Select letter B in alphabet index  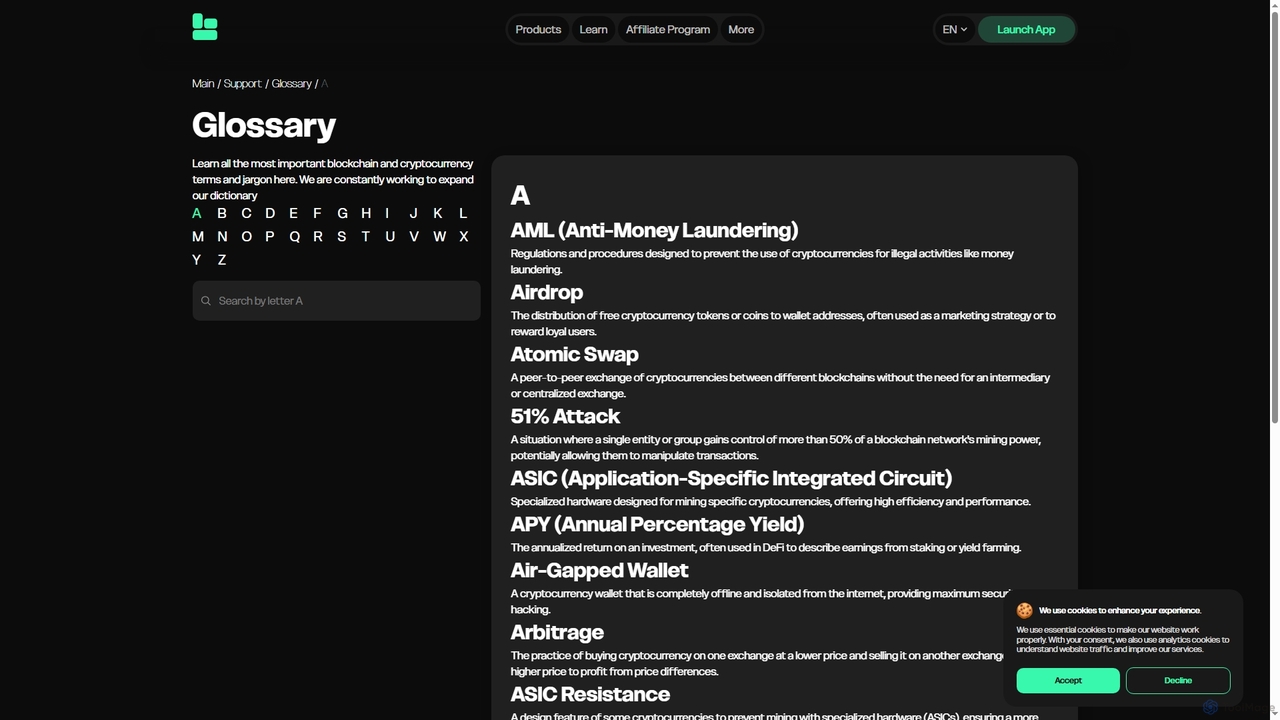(222, 213)
